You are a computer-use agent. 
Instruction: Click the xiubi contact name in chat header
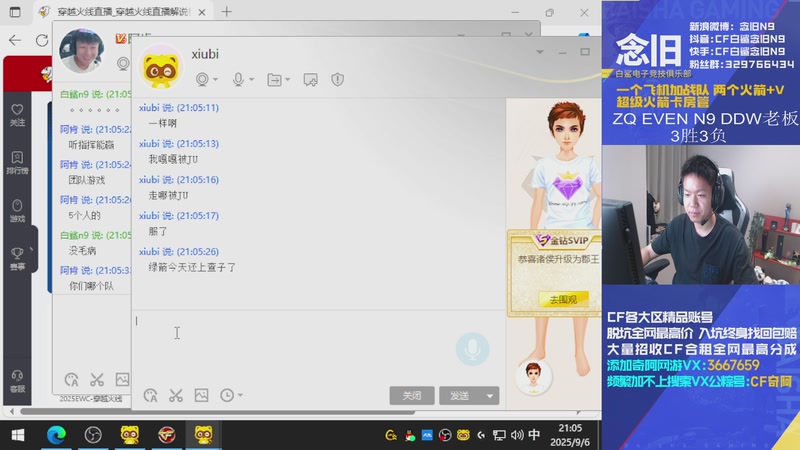click(x=205, y=54)
